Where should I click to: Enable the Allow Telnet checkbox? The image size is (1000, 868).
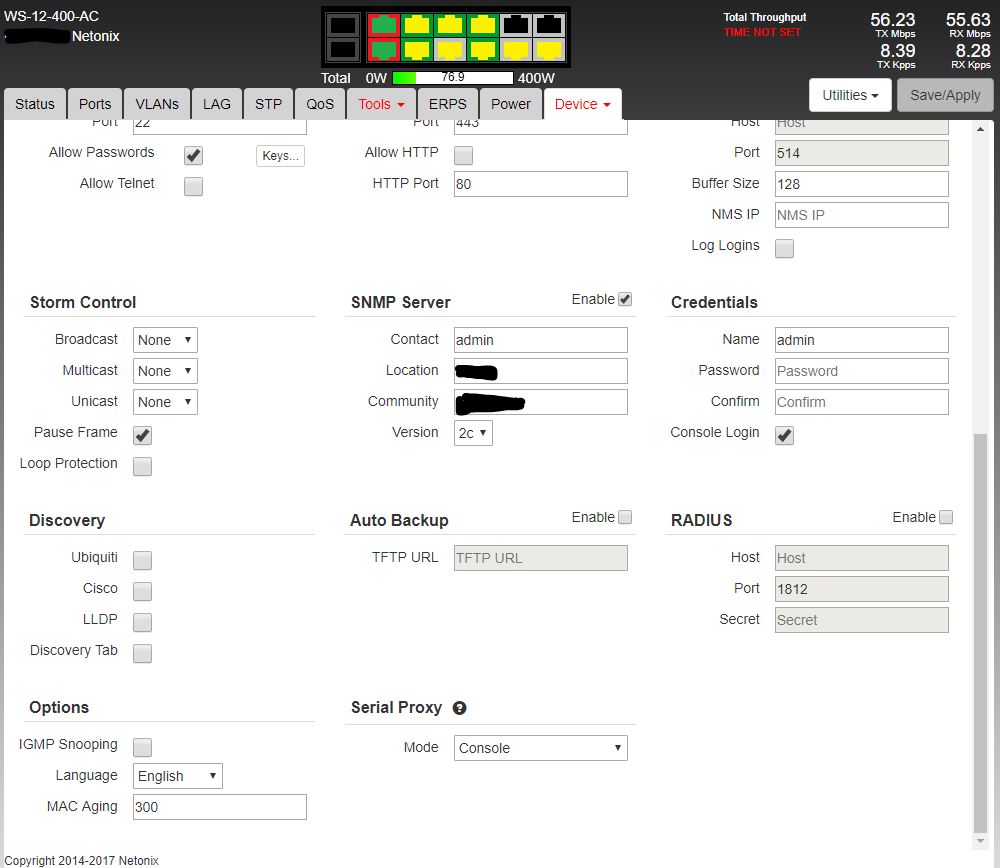193,186
